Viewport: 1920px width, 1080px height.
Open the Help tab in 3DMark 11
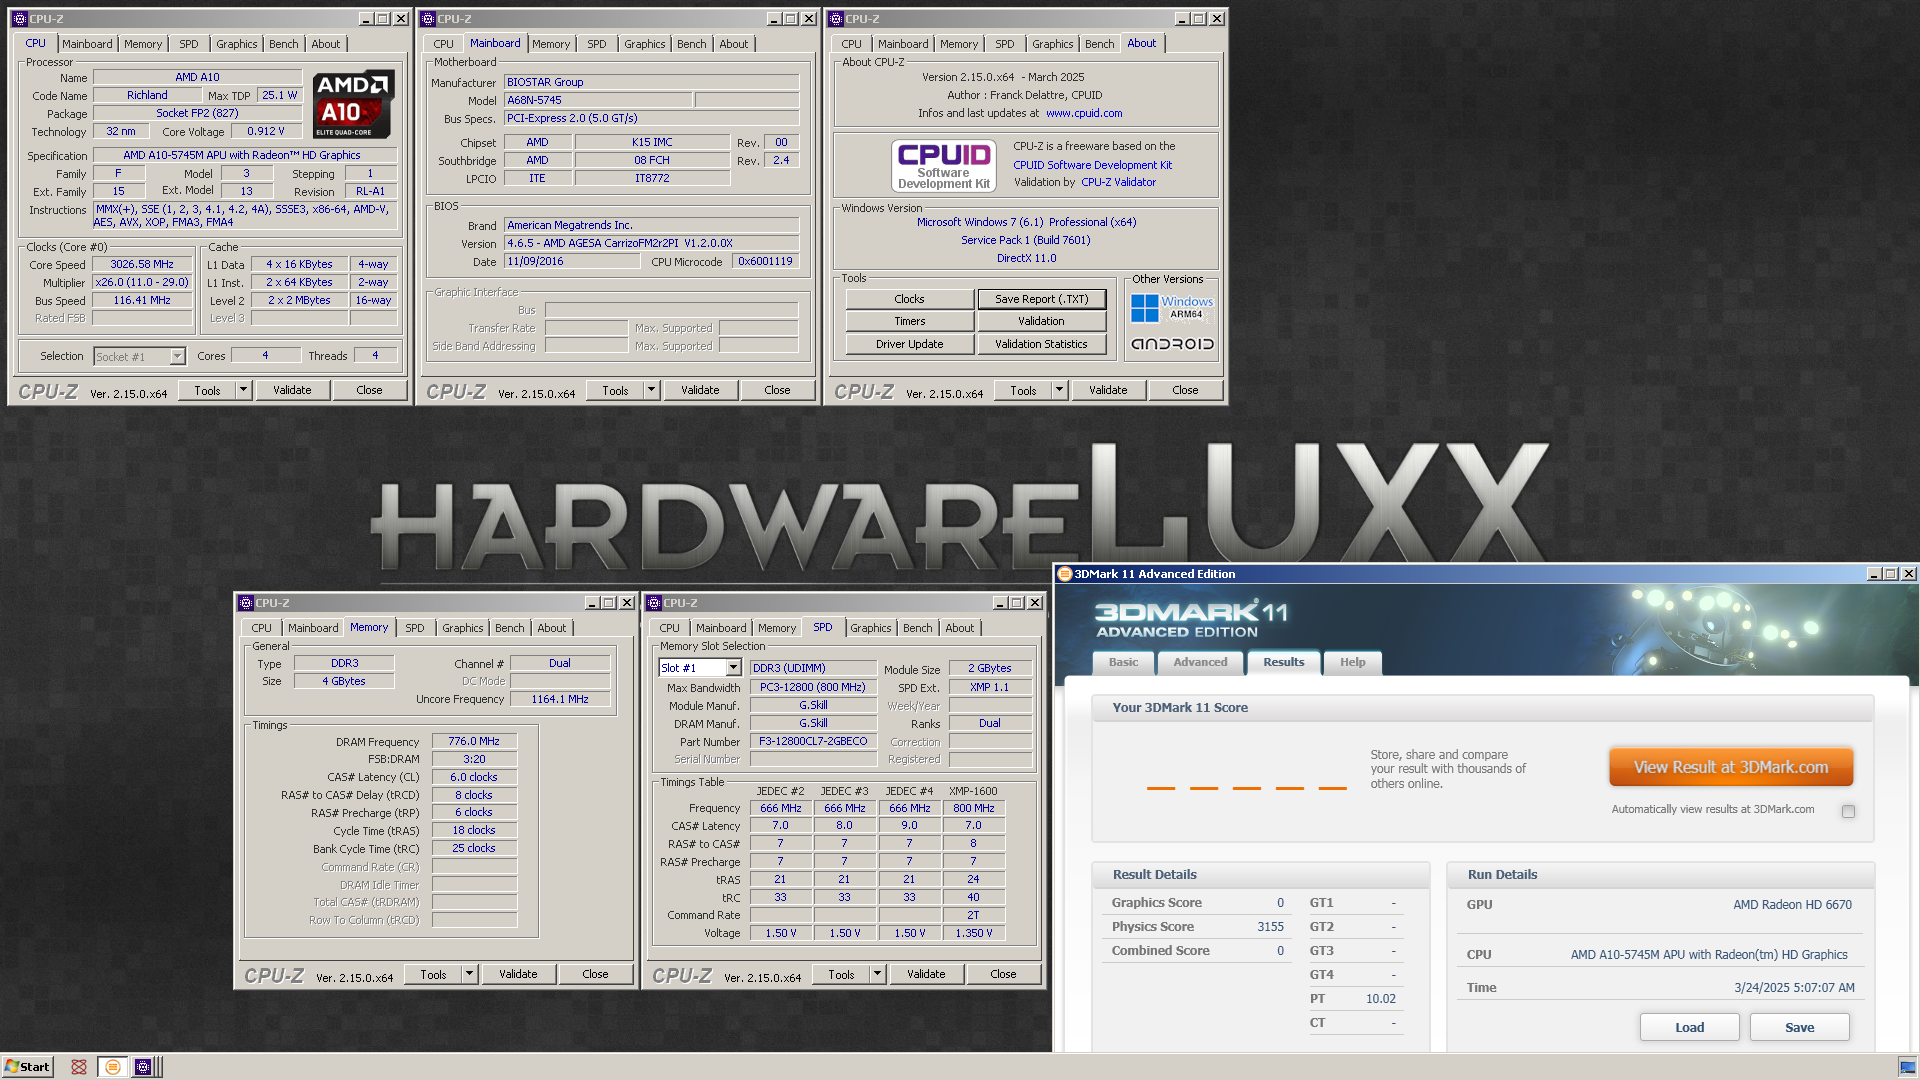[x=1352, y=663]
